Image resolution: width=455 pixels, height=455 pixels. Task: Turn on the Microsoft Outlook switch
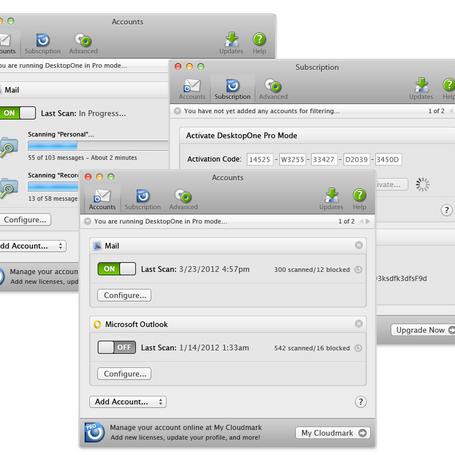click(x=117, y=347)
